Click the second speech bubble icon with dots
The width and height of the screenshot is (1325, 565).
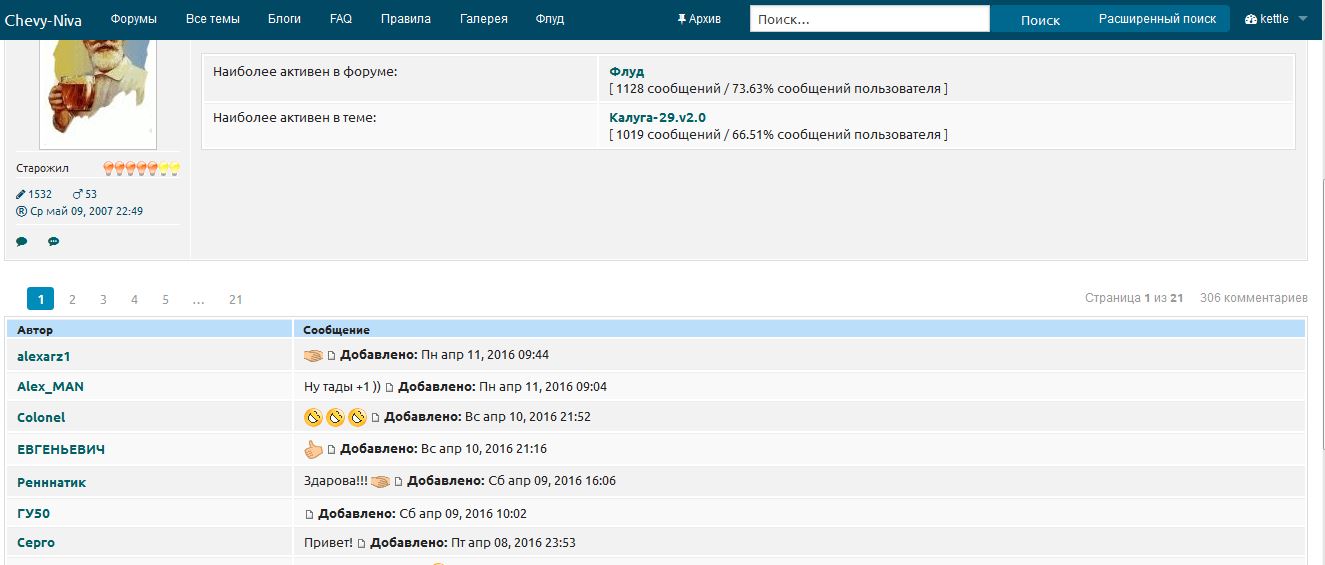[53, 241]
